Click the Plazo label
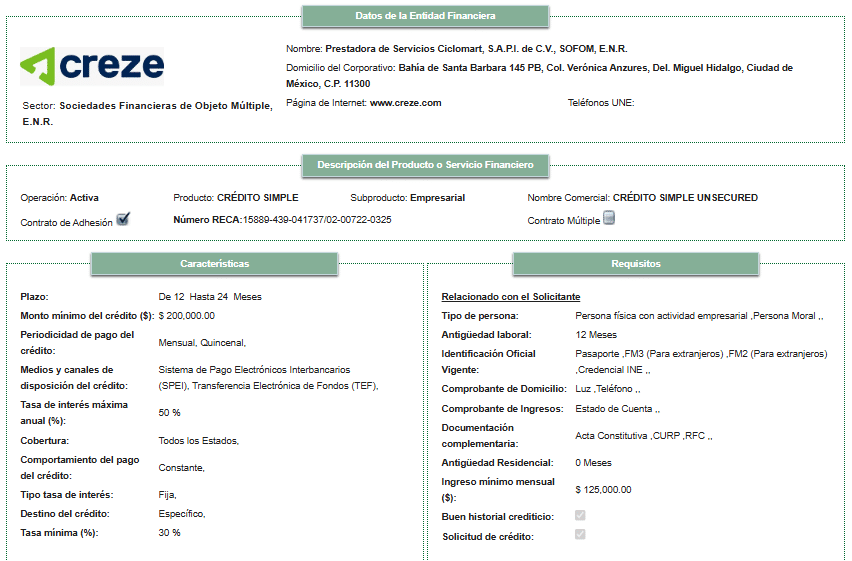The height and width of the screenshot is (561, 852). coord(34,297)
